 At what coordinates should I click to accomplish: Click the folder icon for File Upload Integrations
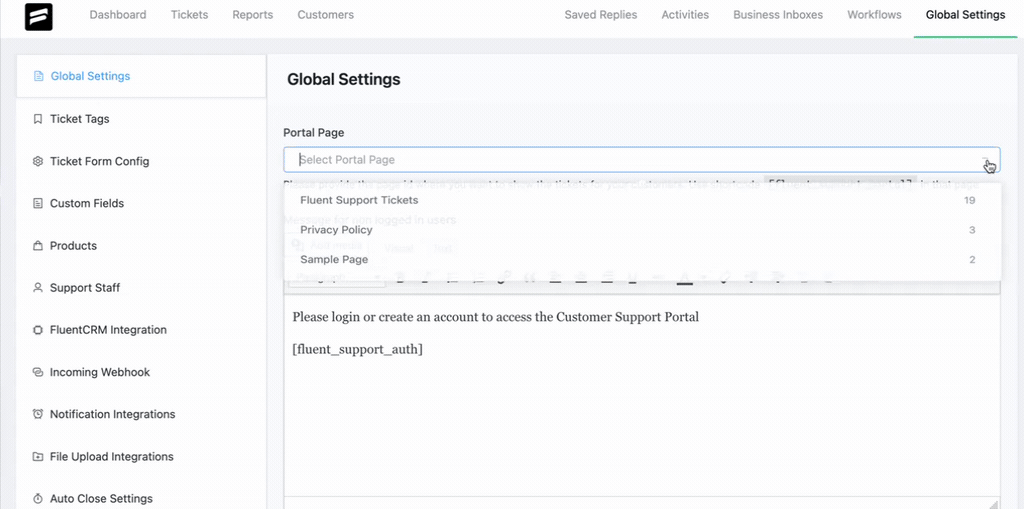(38, 457)
